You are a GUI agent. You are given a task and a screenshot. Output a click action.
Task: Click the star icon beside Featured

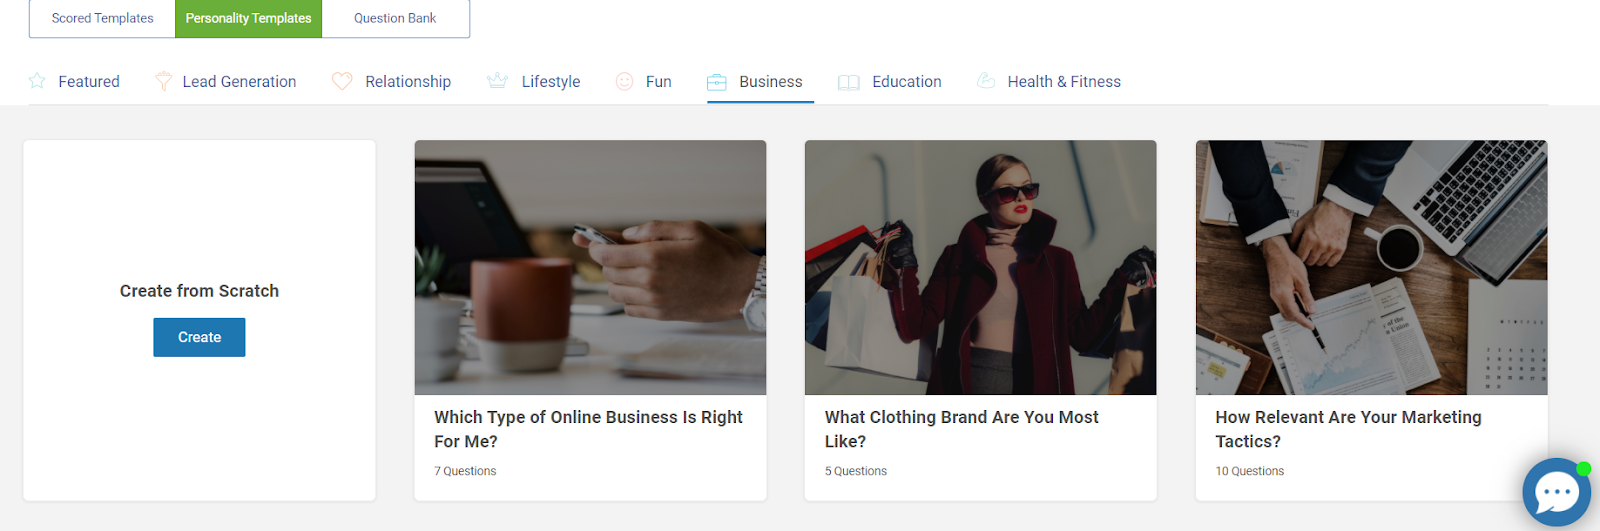37,81
